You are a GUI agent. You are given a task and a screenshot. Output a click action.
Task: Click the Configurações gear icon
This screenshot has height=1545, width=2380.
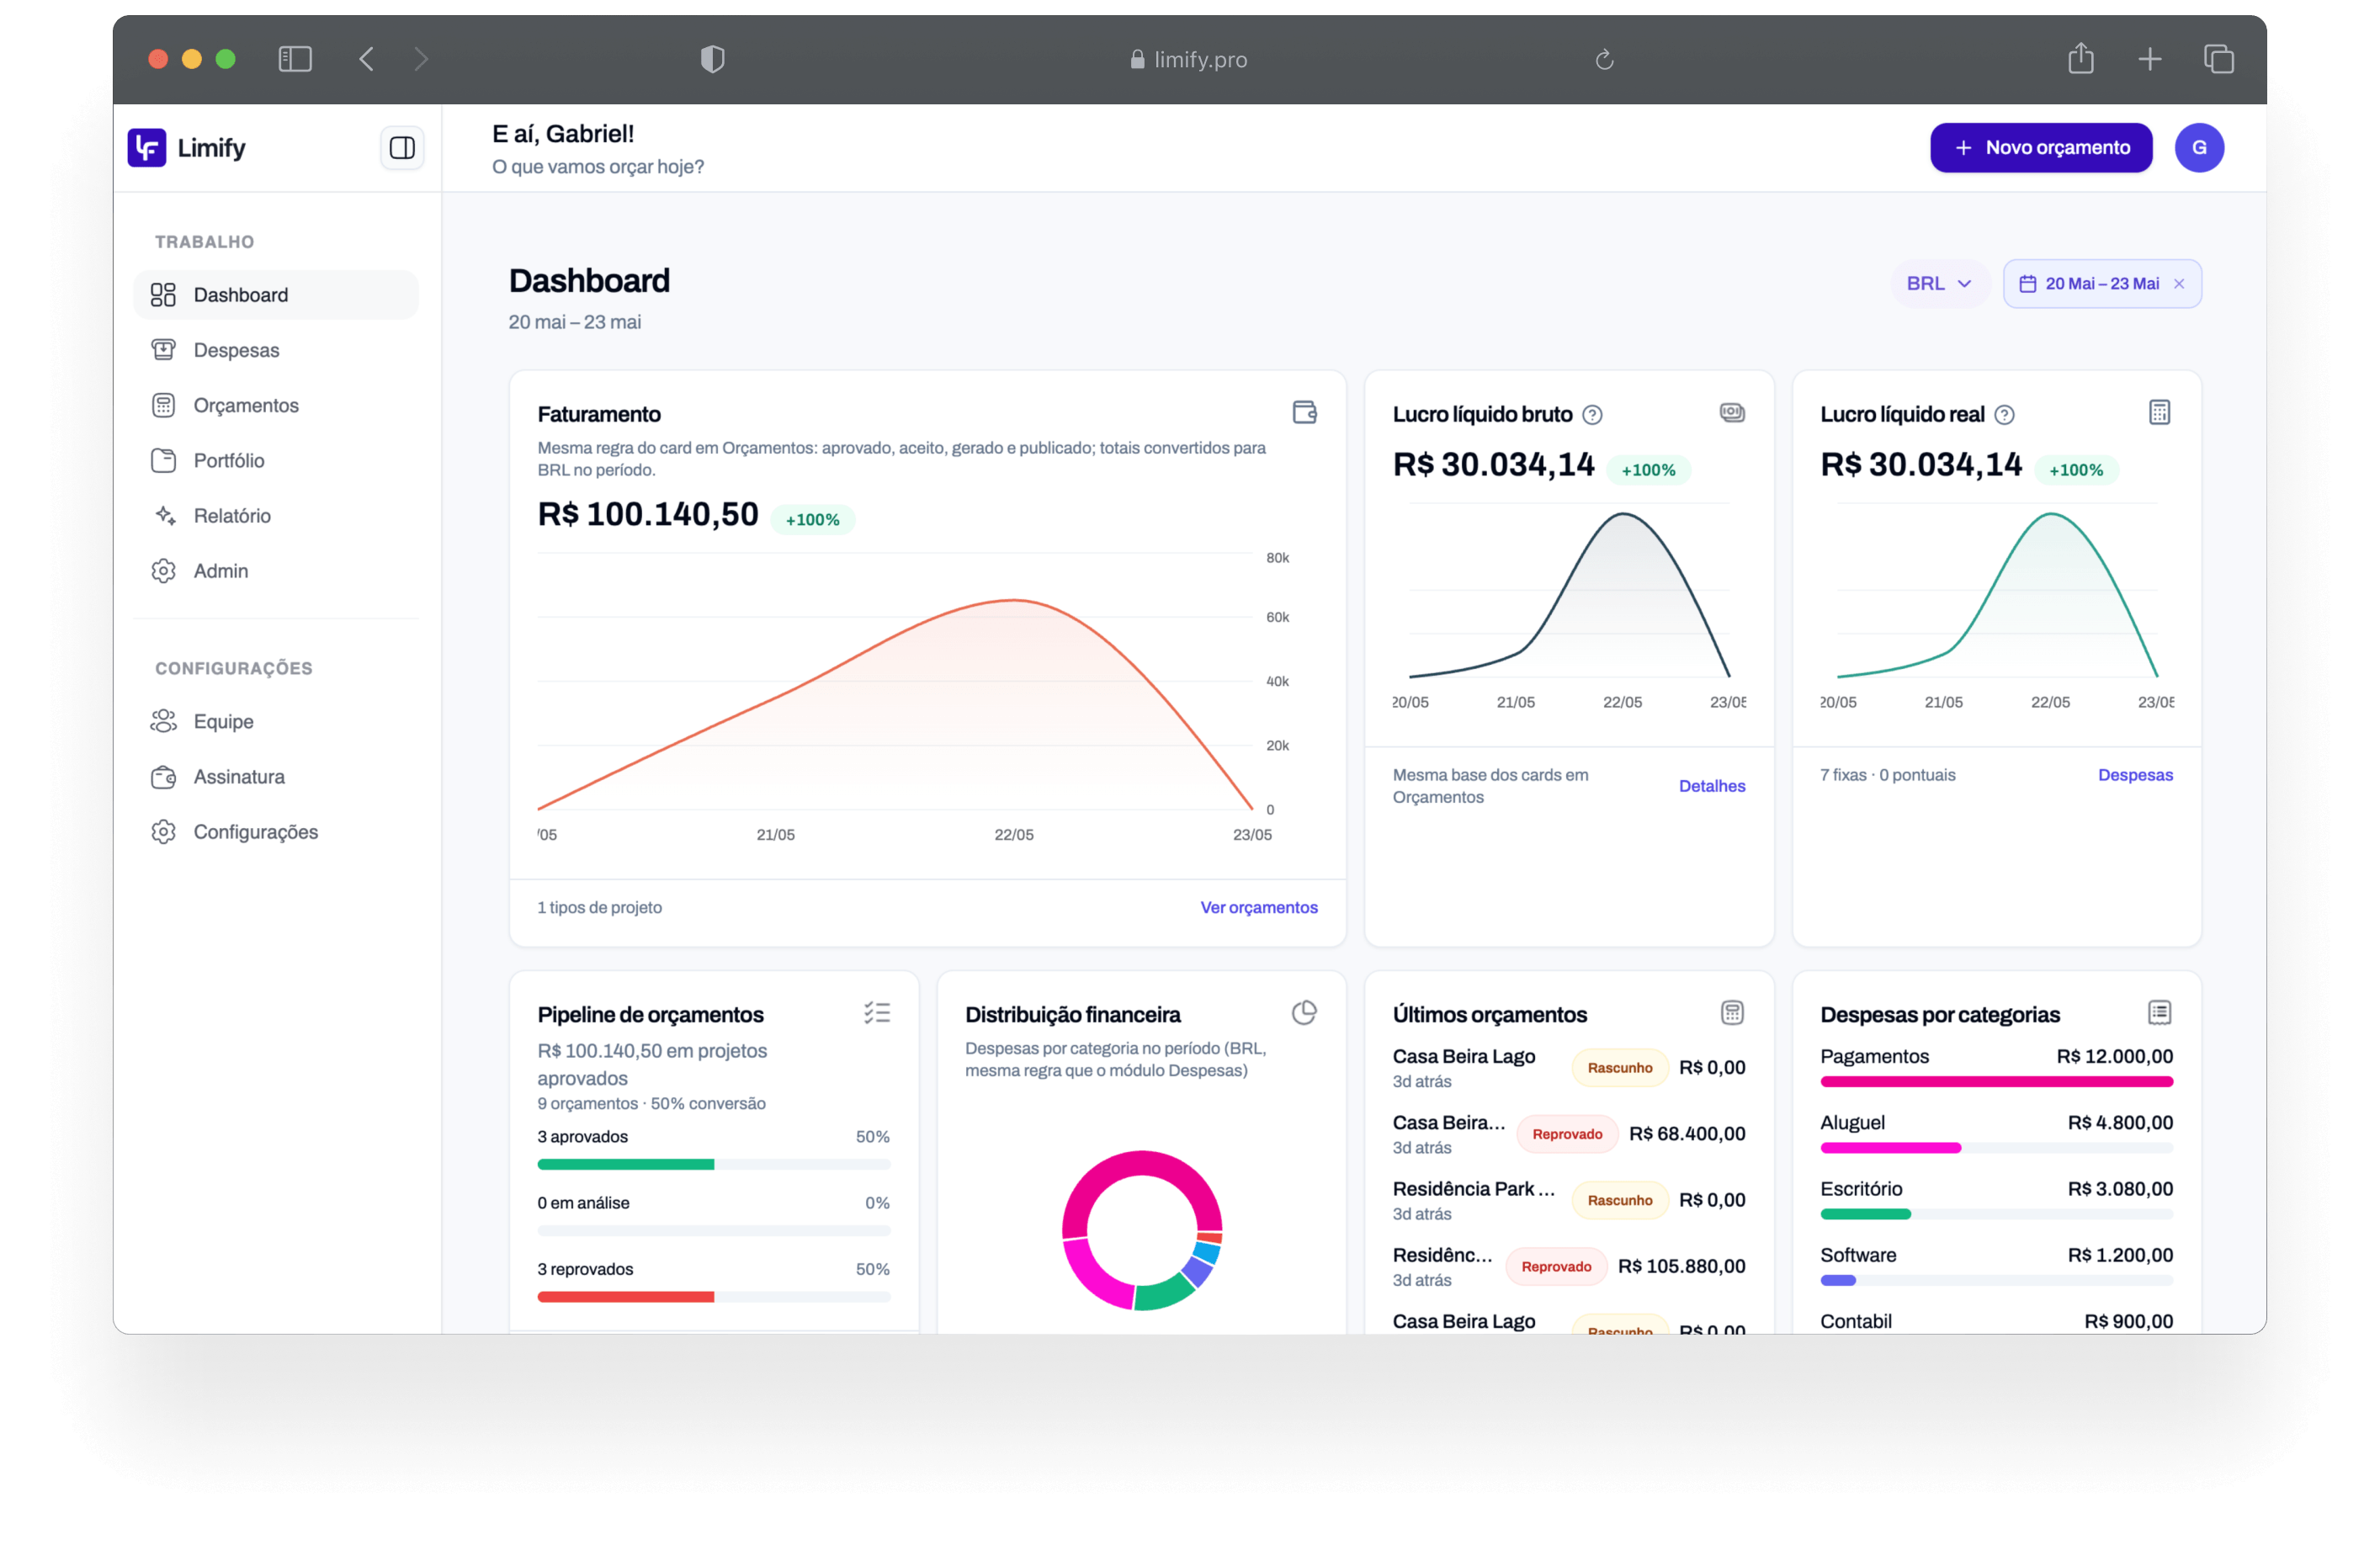(x=164, y=832)
